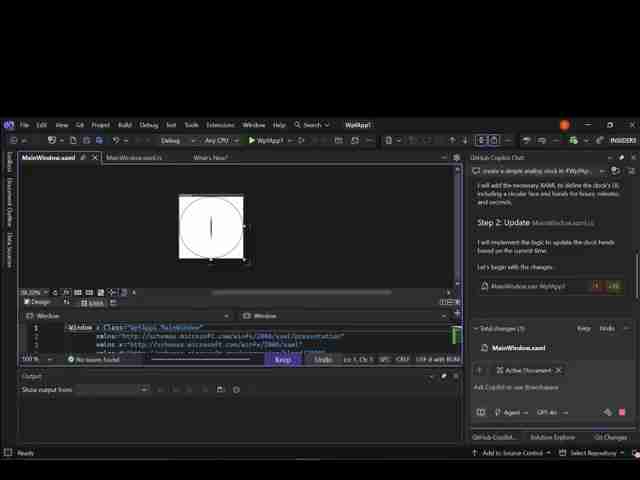Click the clock icon in Output toolbar
Image resolution: width=640 pixels, height=480 pixels.
click(236, 390)
